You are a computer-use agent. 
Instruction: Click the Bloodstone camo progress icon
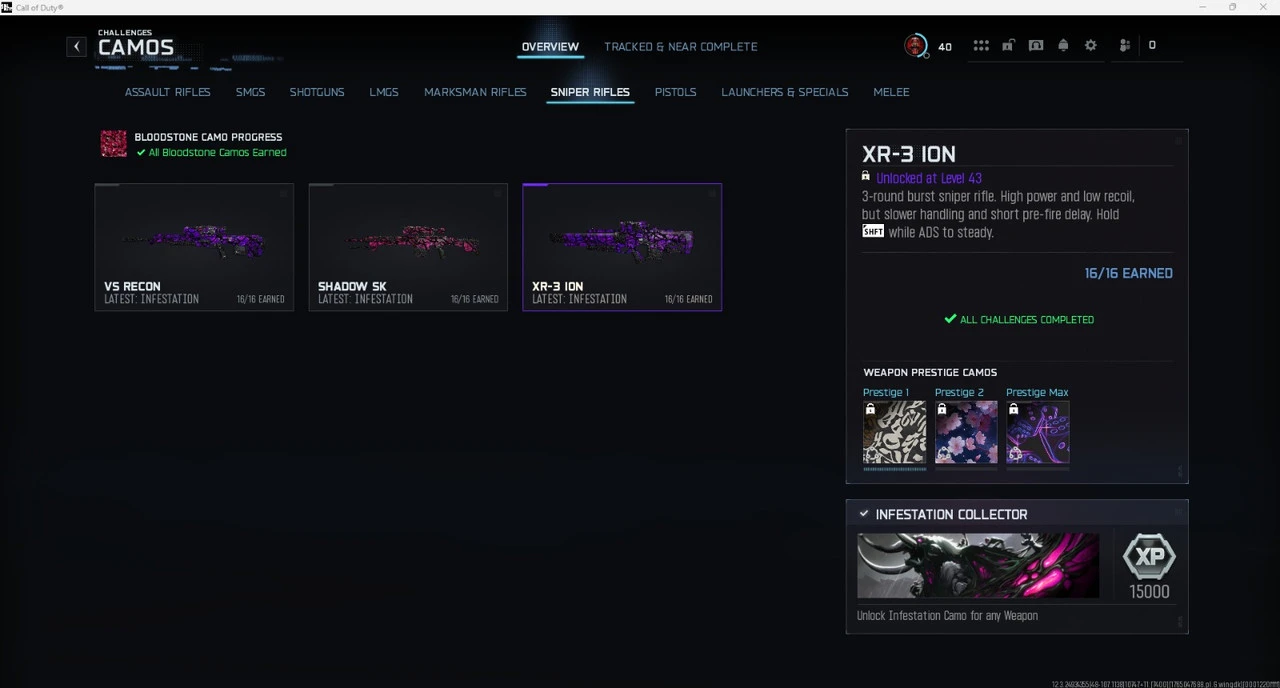tap(114, 144)
